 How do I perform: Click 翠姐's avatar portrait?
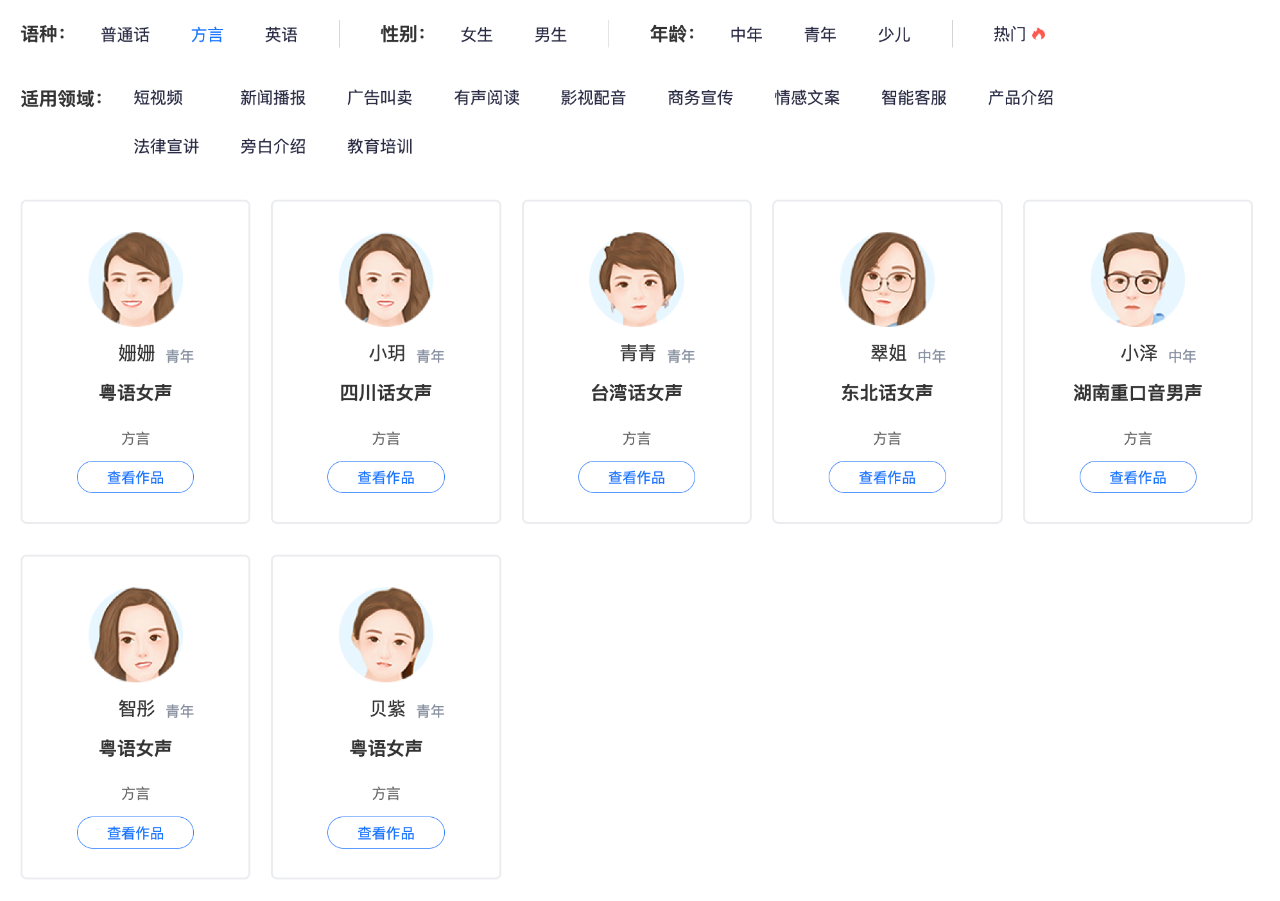(887, 279)
